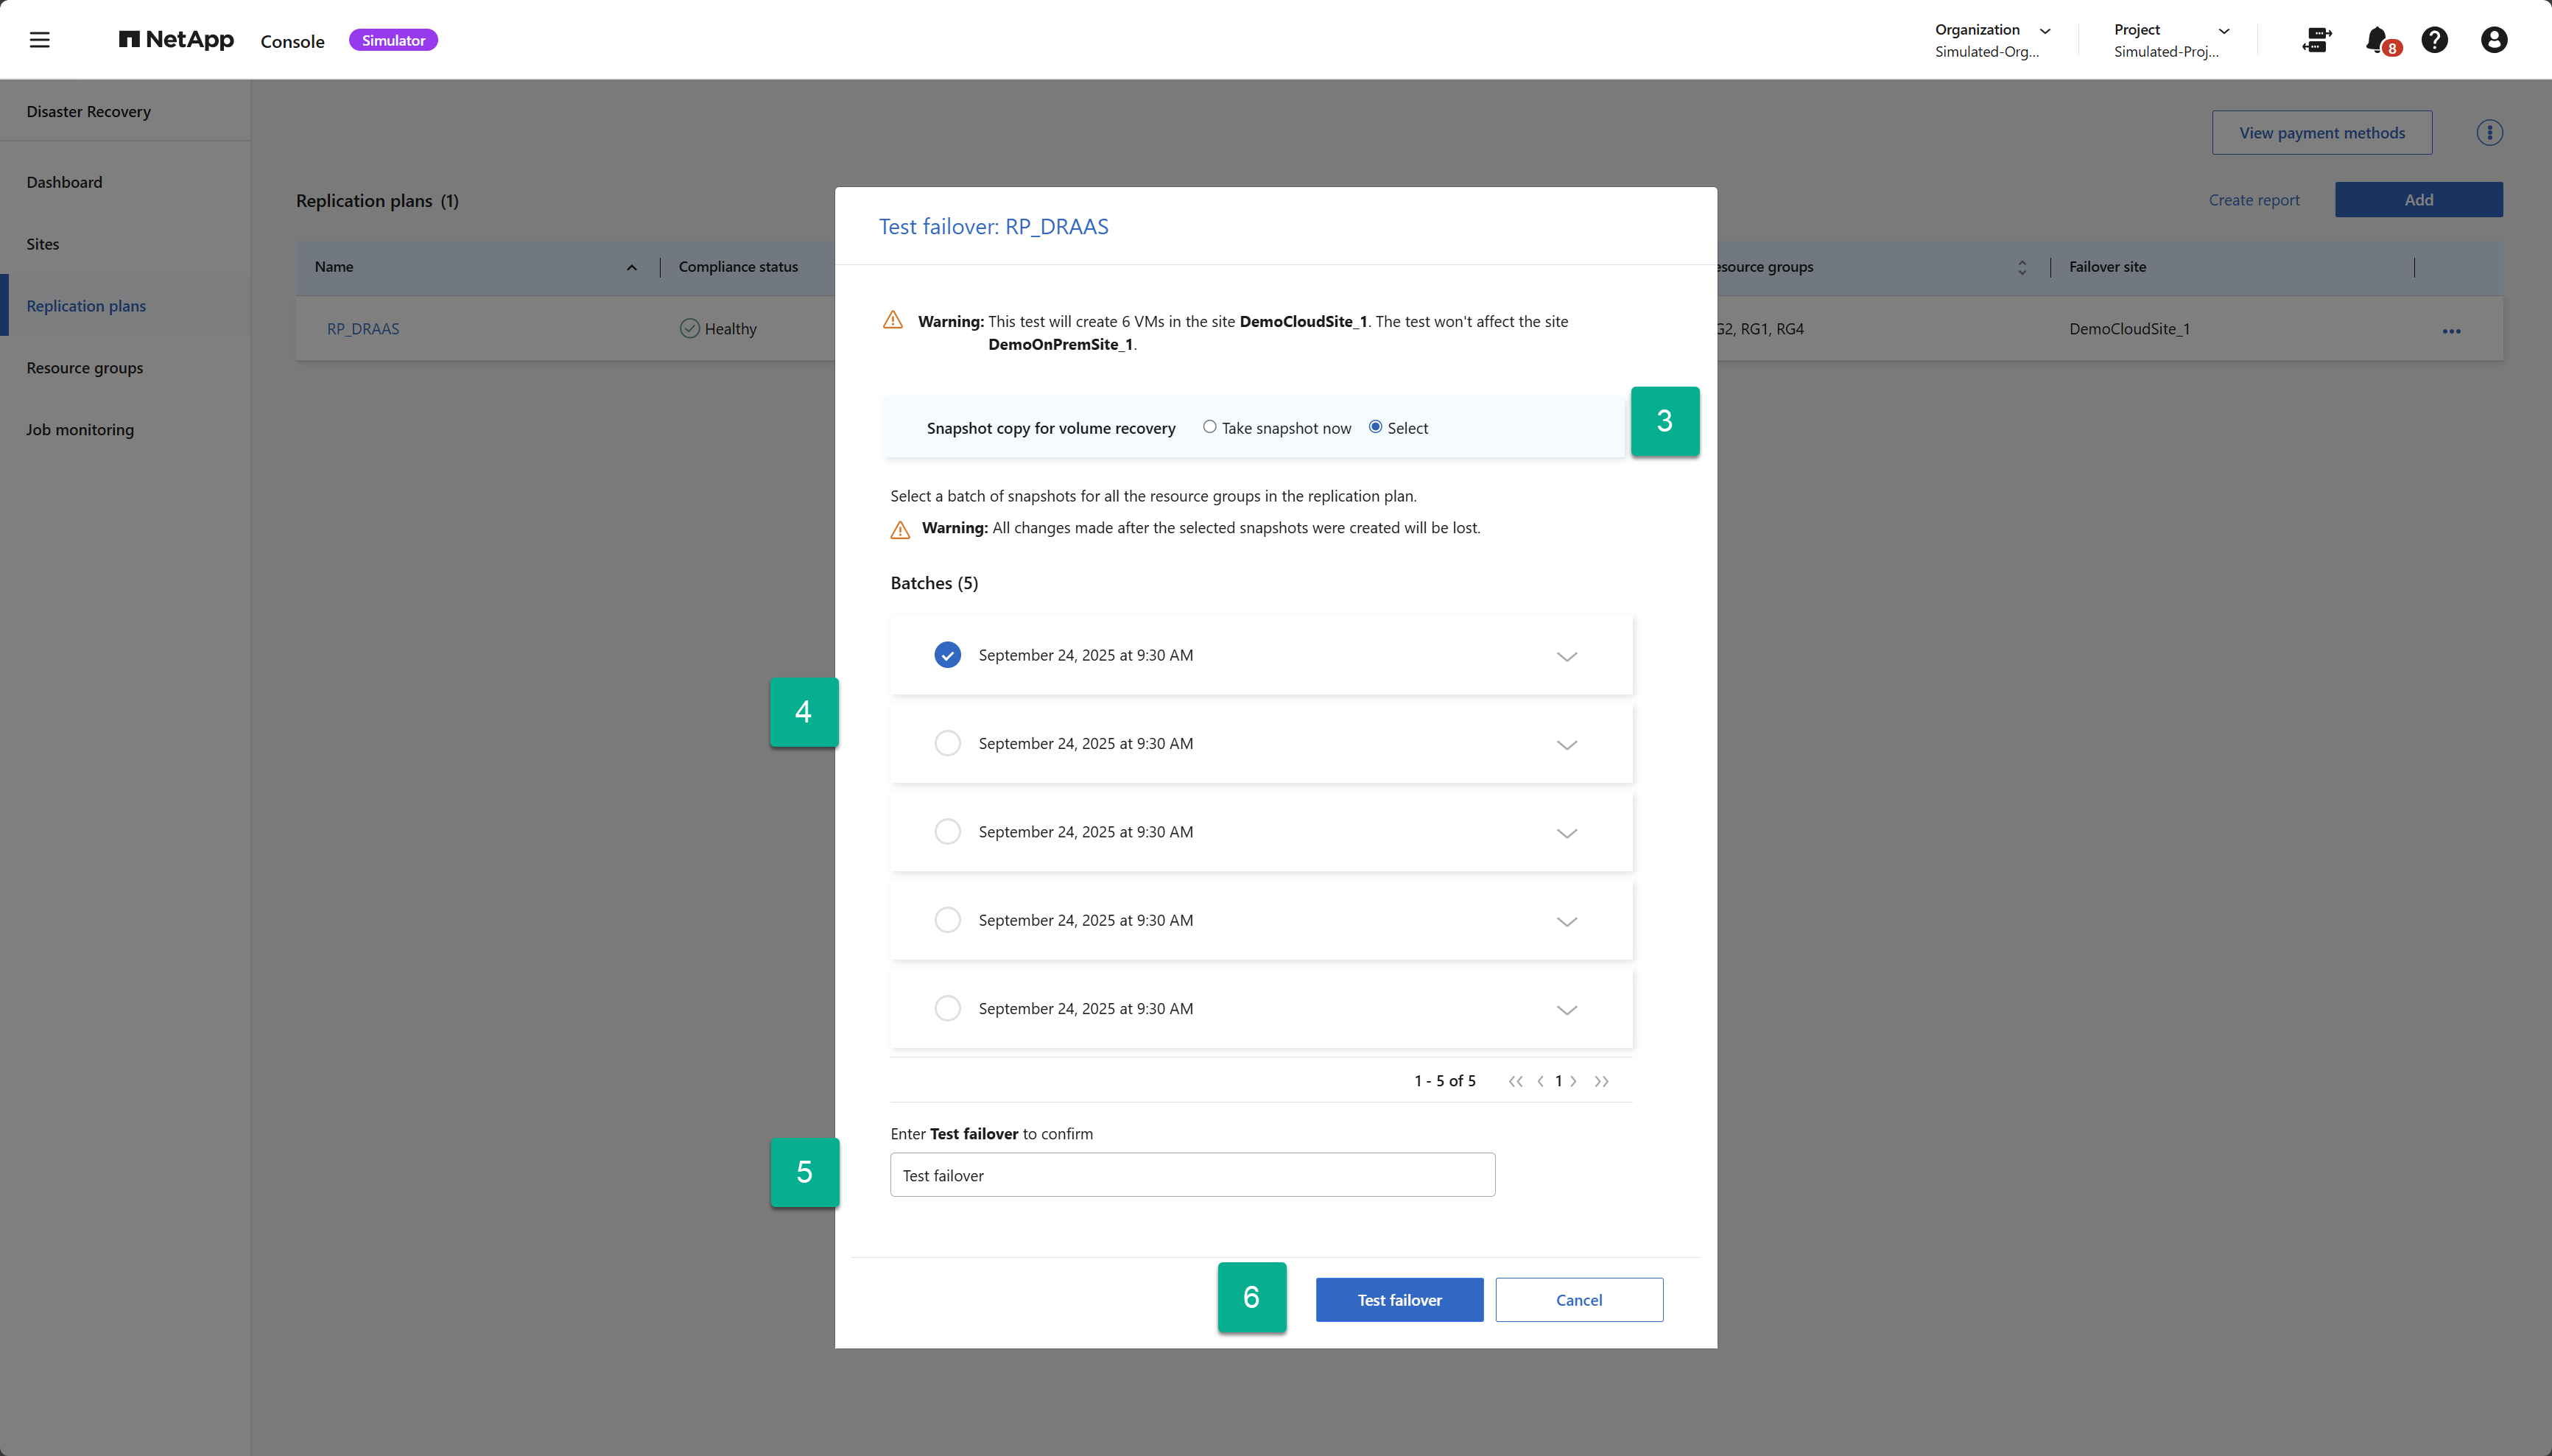Click the vertical ellipsis beside View payment methods
This screenshot has width=2552, height=1456.
[x=2489, y=133]
